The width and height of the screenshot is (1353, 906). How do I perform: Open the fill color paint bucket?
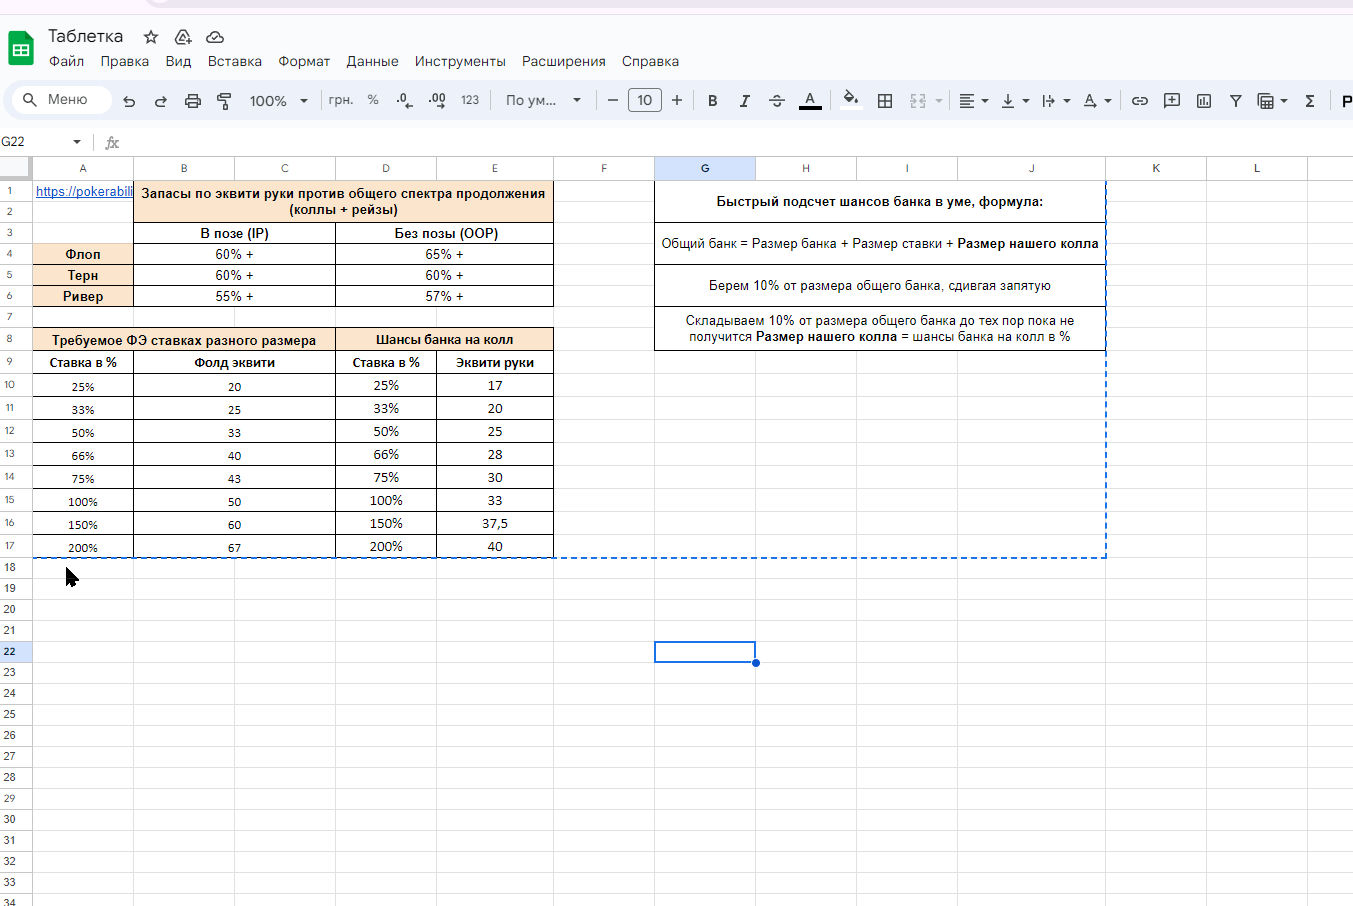tap(850, 100)
